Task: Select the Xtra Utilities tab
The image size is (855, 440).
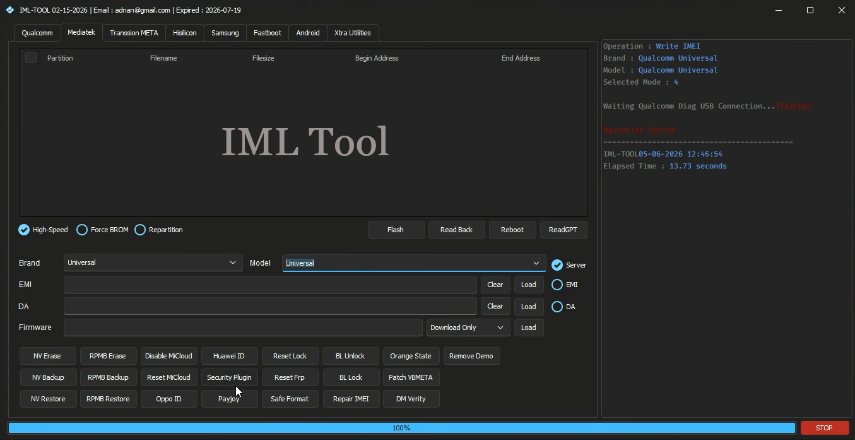Action: point(352,33)
